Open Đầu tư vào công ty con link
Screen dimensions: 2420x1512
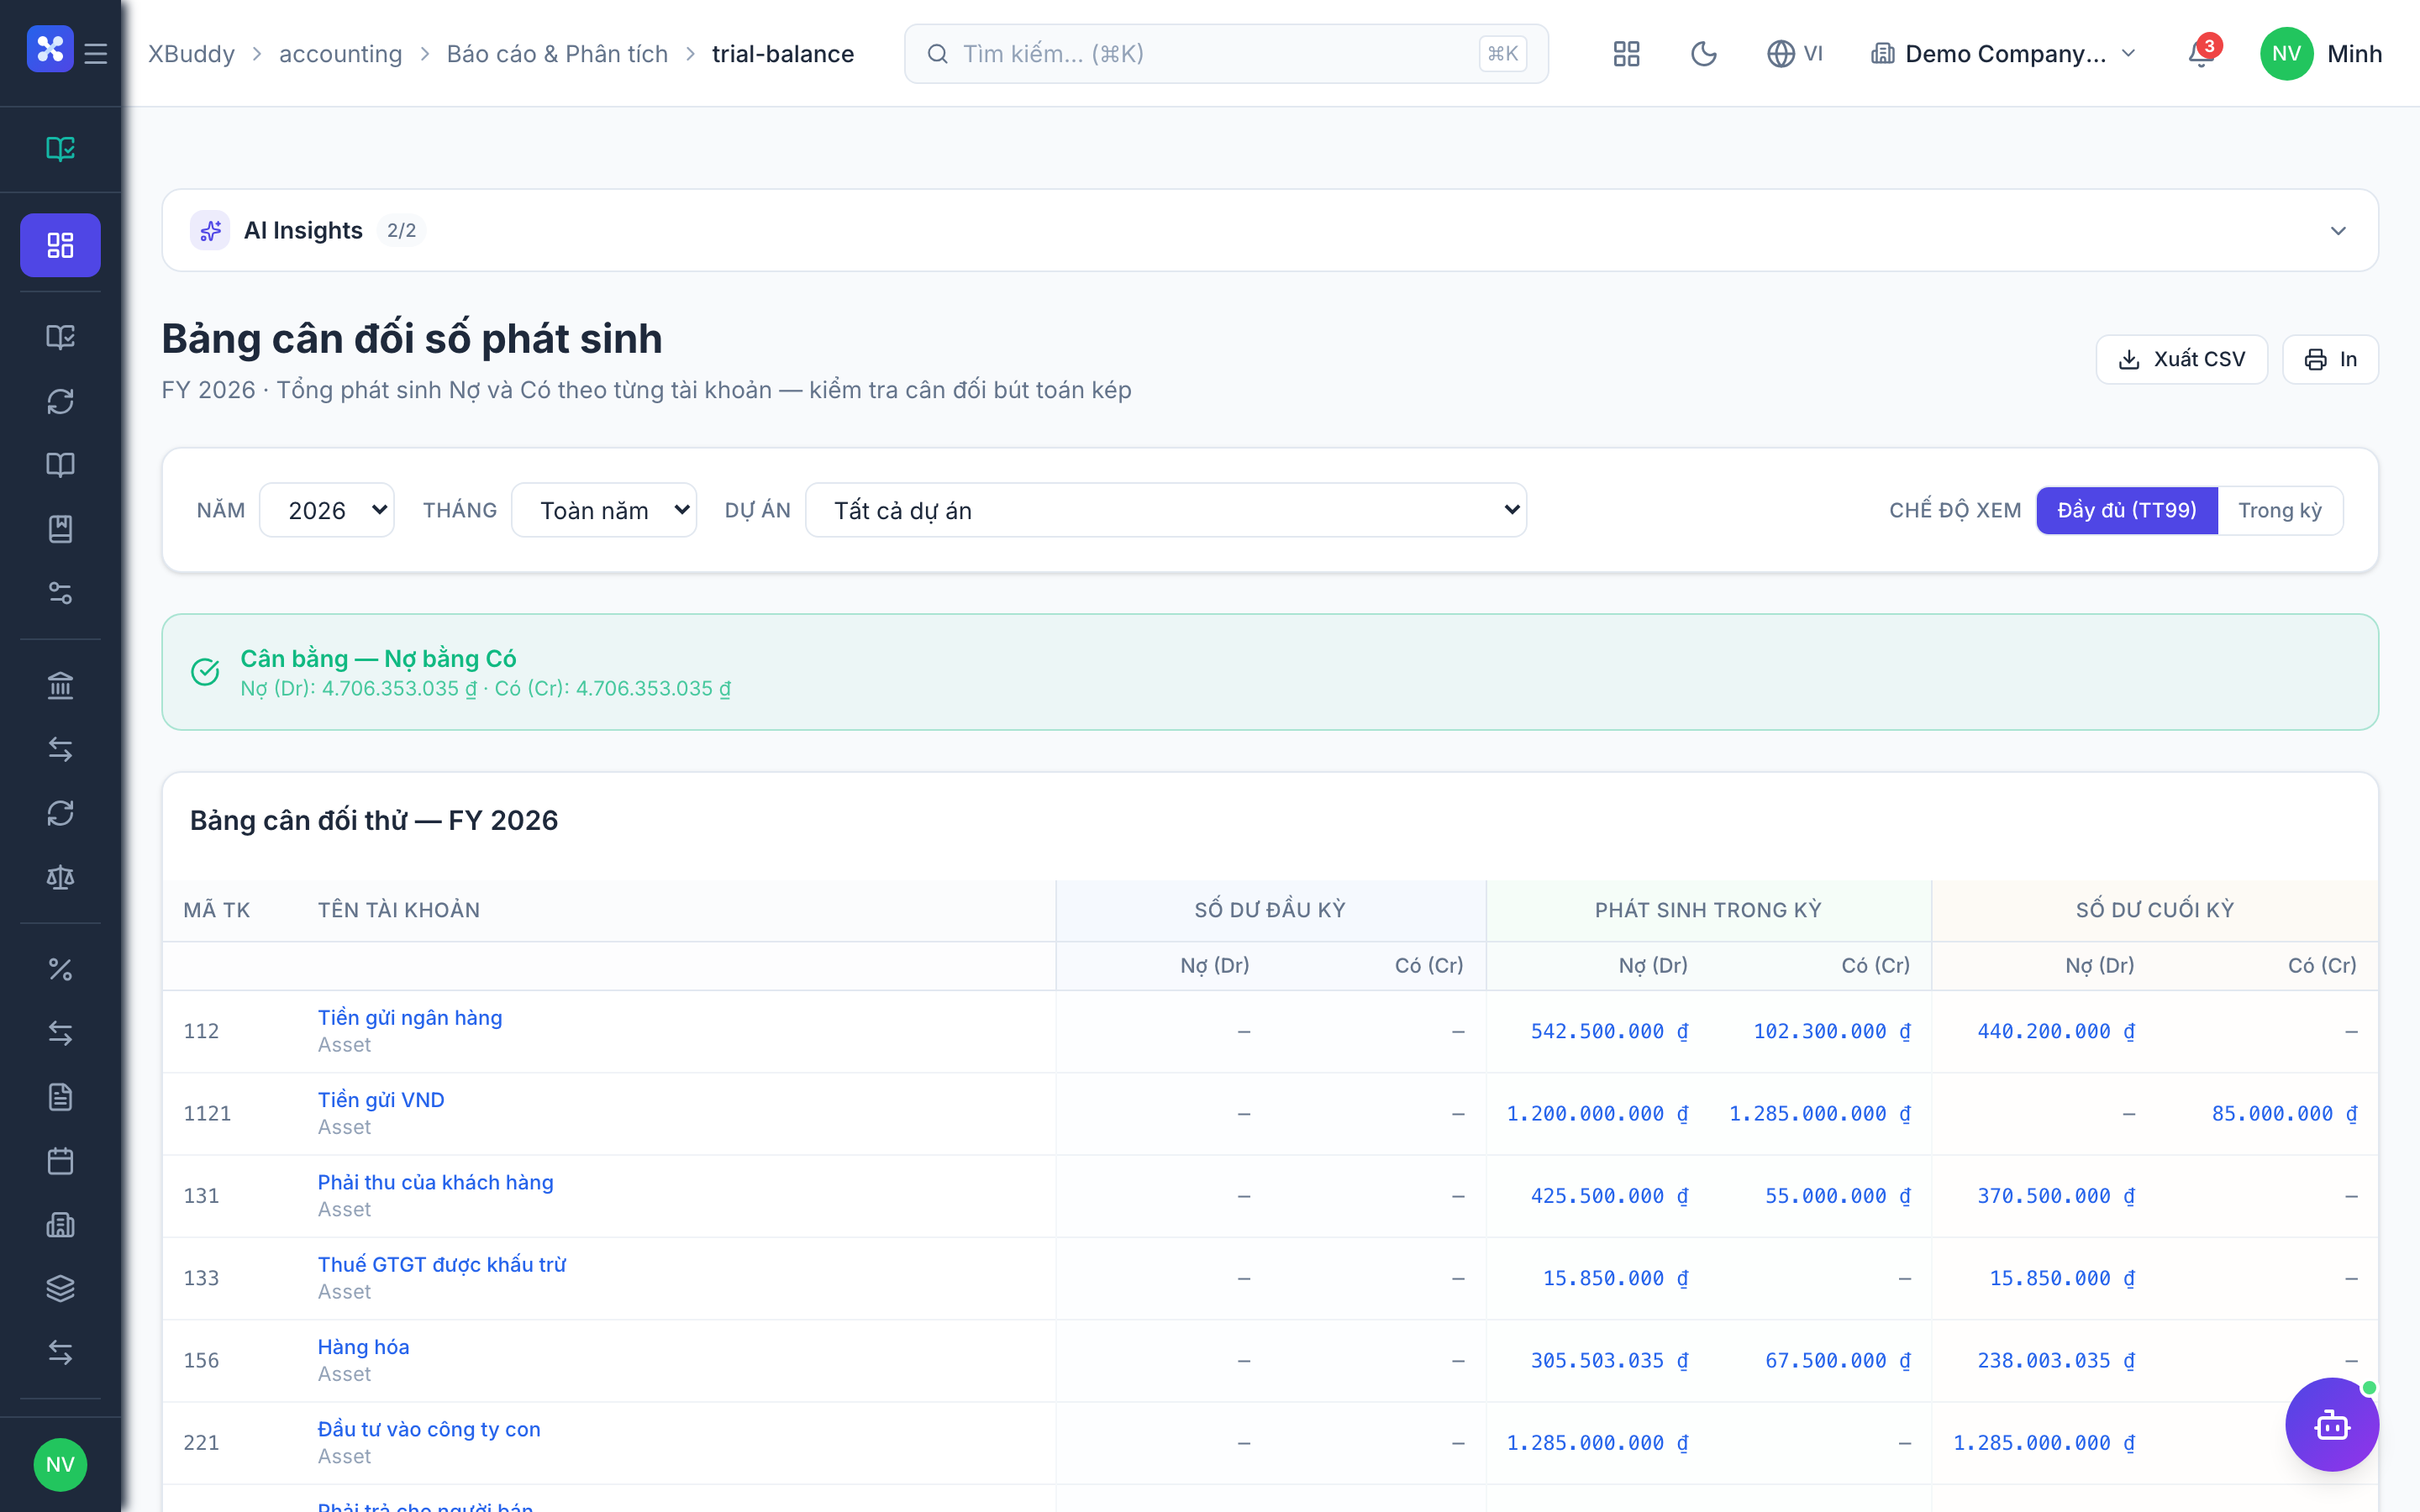(429, 1429)
